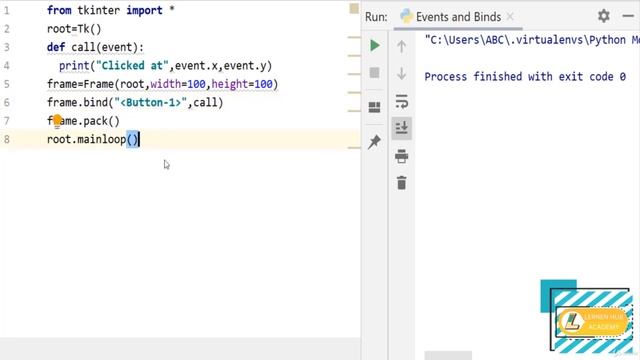Click the down arrow in Run panel
Screen dimensions: 640x360
tap(402, 73)
